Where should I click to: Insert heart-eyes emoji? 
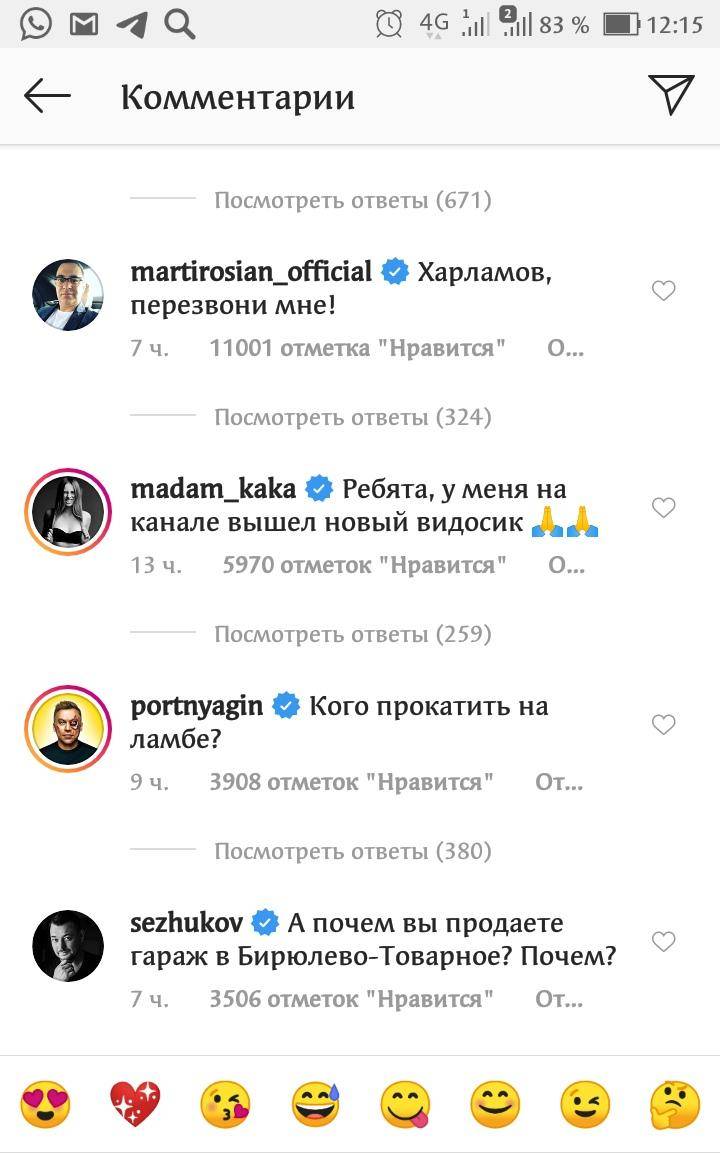45,1105
